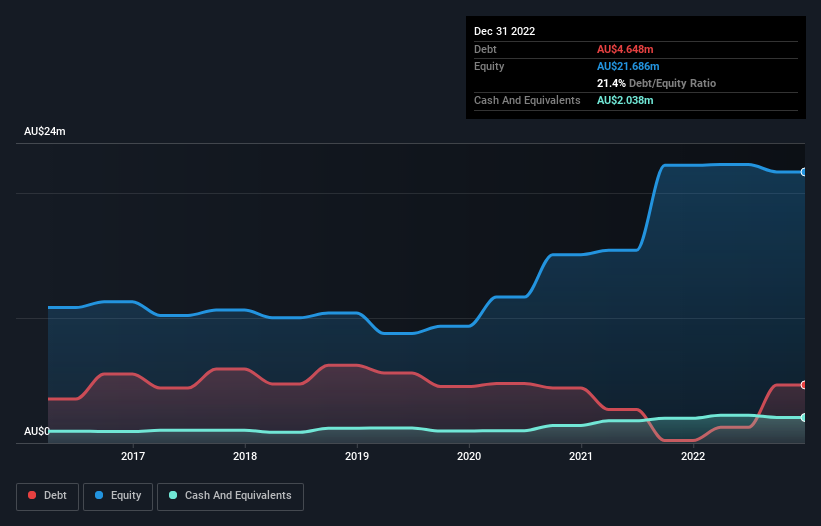The image size is (821, 526).
Task: Toggle the Equity legend button
Action: (x=118, y=496)
